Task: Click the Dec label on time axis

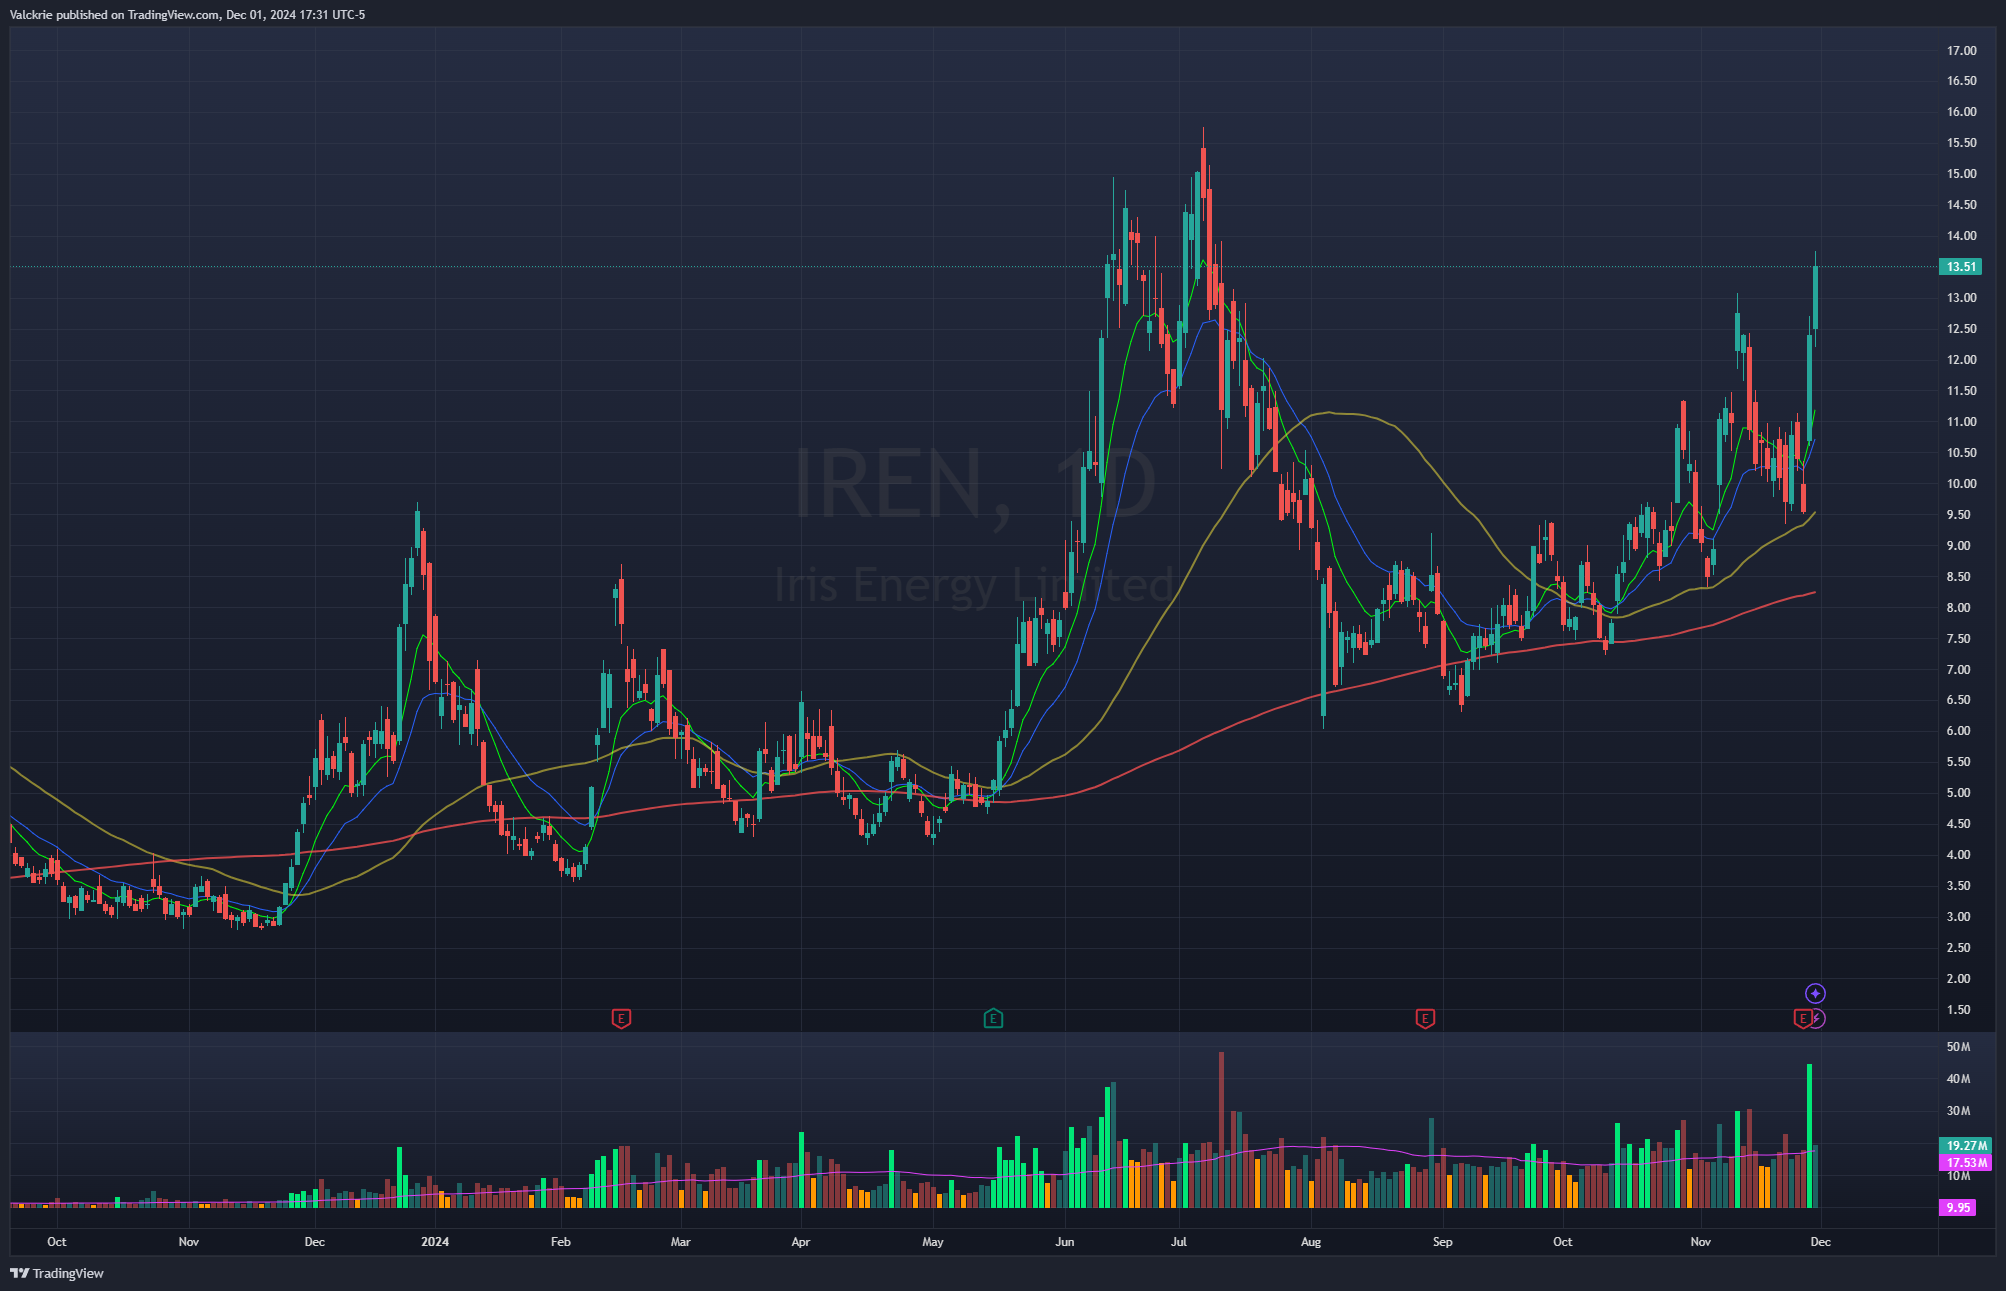Action: (x=1820, y=1242)
